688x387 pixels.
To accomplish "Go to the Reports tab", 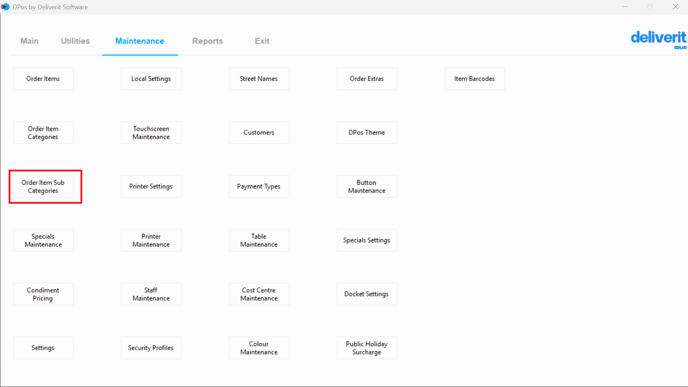I will [x=208, y=41].
